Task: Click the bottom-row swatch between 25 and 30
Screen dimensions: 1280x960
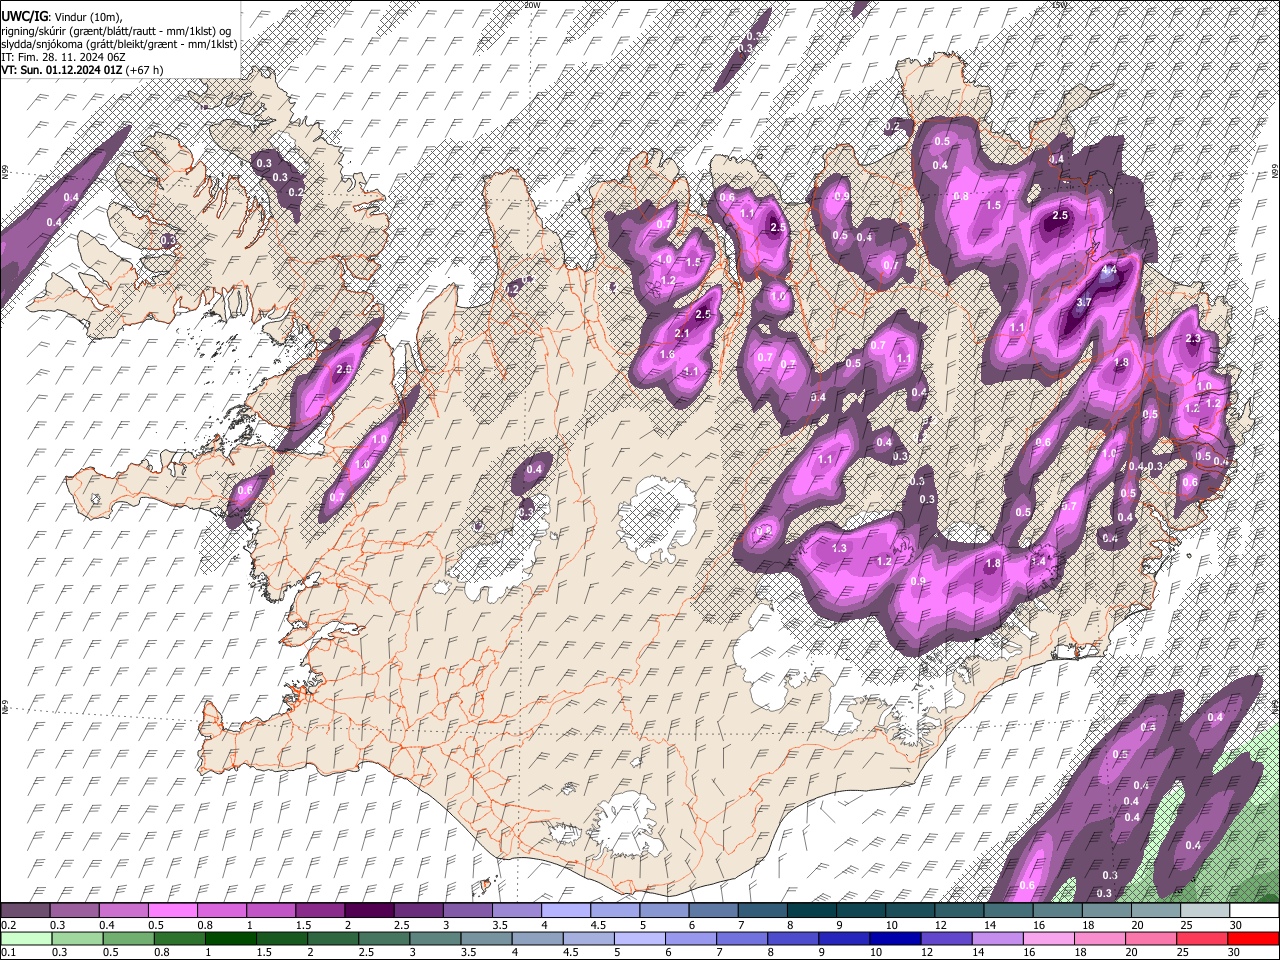Action: [x=1201, y=938]
